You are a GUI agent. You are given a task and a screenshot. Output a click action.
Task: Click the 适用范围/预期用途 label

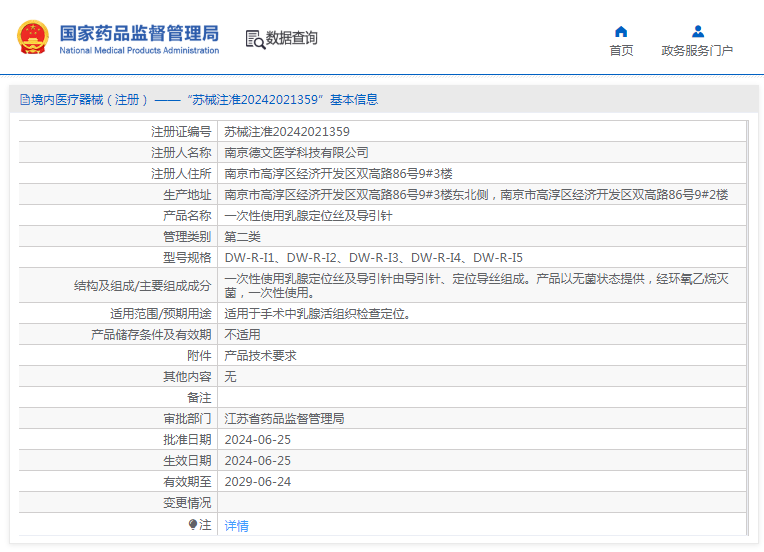pyautogui.click(x=160, y=314)
